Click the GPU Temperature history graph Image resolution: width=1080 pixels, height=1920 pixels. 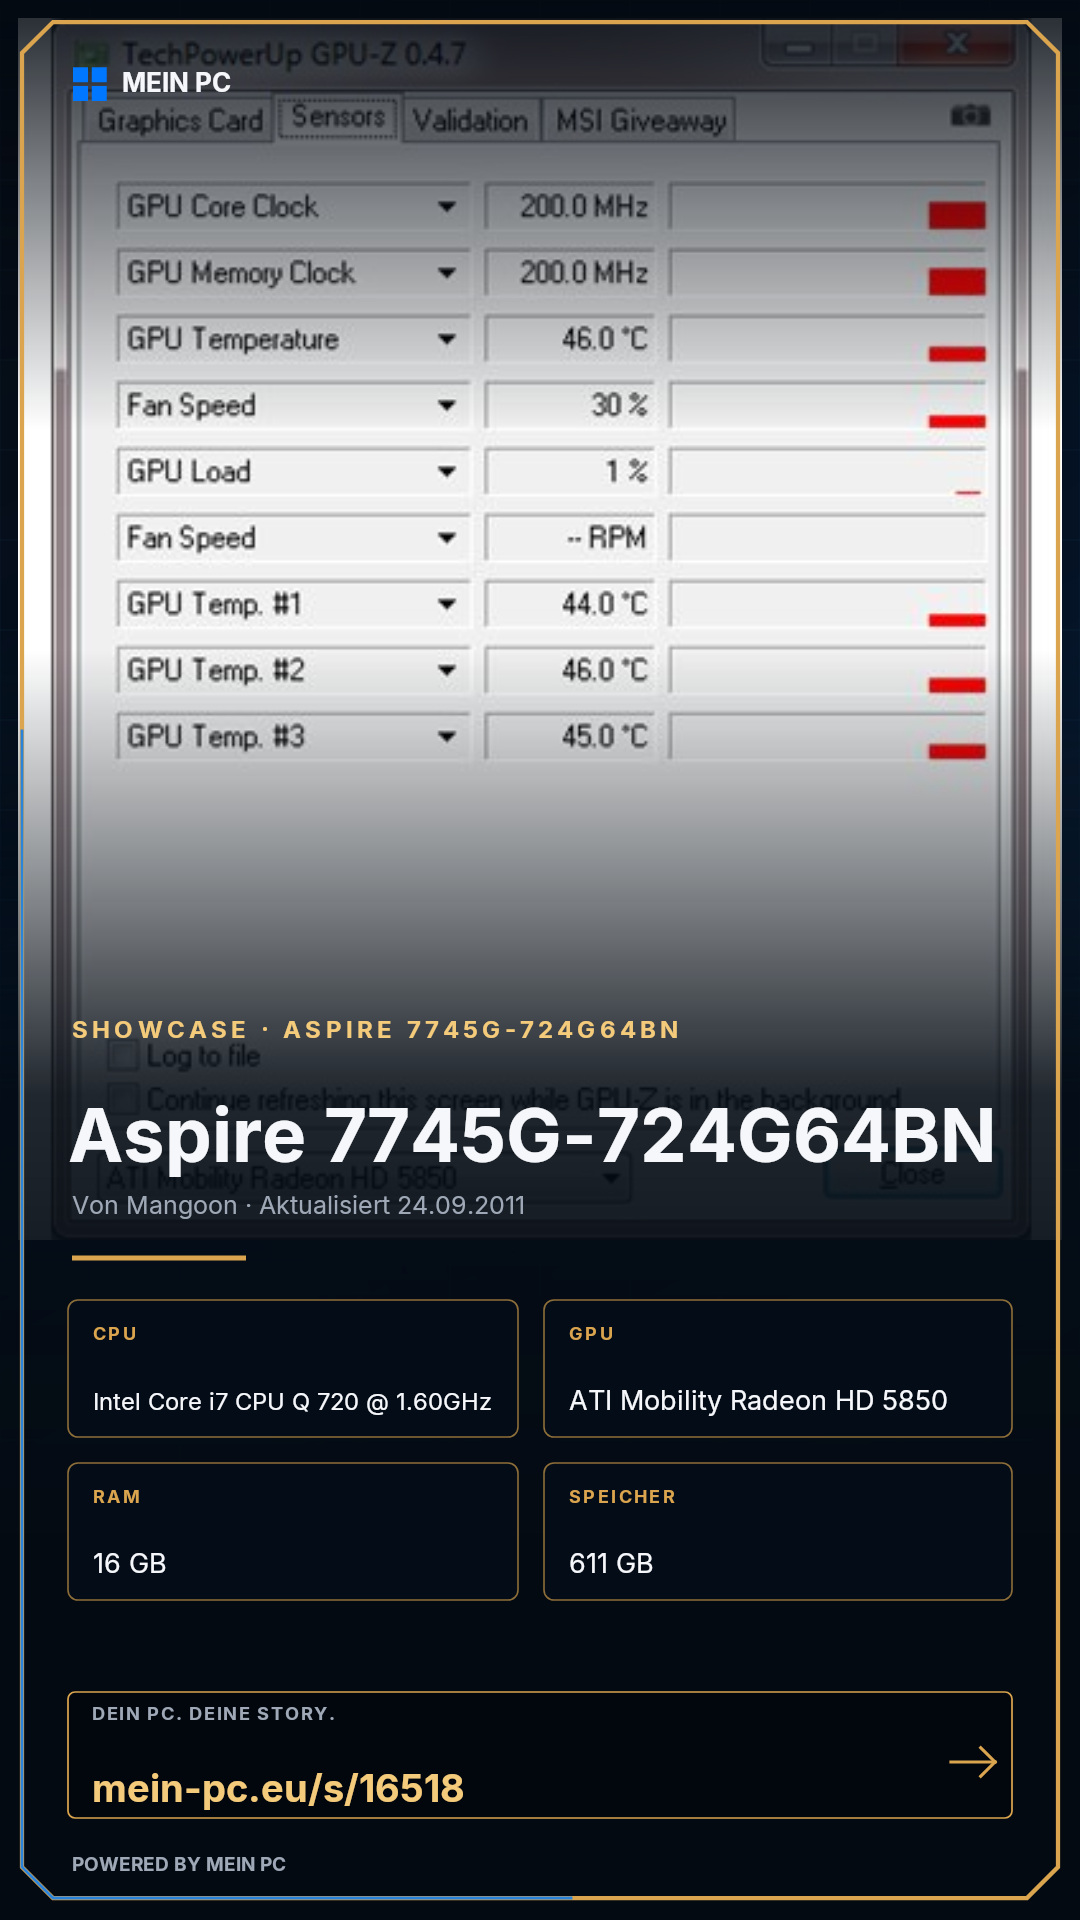click(828, 339)
